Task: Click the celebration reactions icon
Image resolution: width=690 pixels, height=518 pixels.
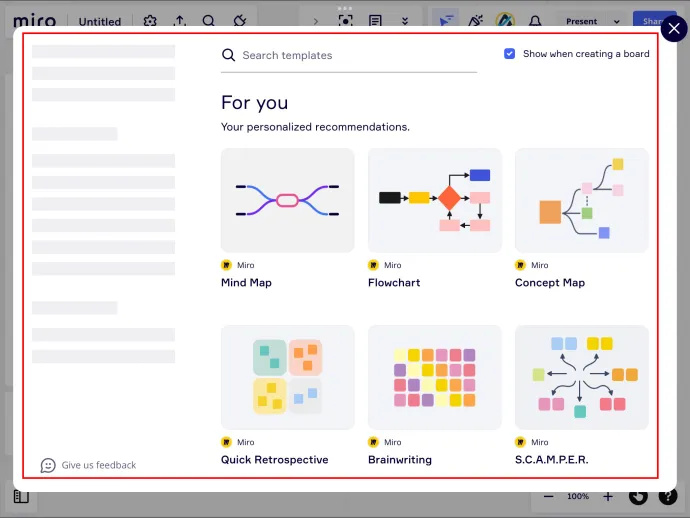Action: coord(476,20)
